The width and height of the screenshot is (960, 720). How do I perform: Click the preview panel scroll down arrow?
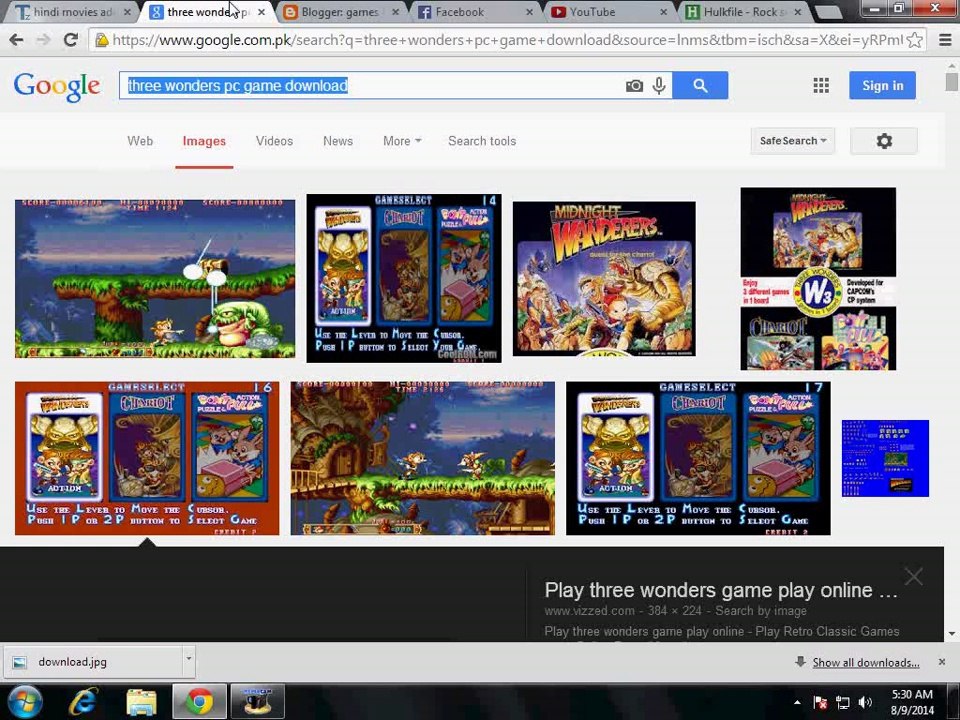(951, 634)
